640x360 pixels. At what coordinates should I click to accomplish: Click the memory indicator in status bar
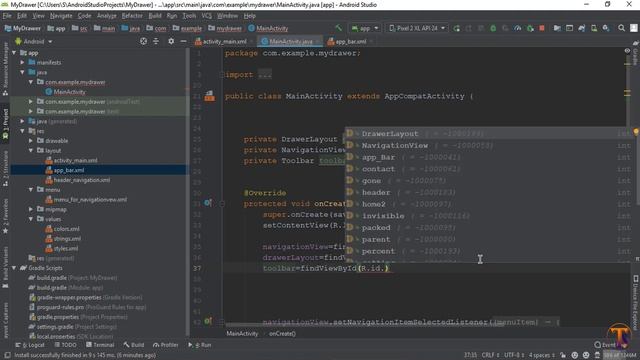(x=619, y=355)
